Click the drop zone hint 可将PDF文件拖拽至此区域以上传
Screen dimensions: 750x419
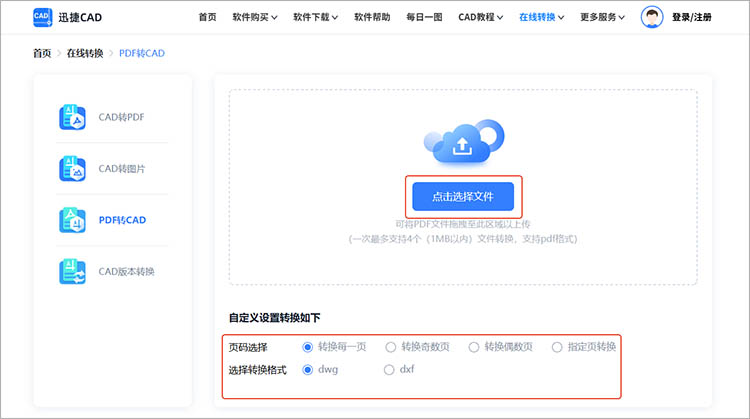click(x=463, y=224)
